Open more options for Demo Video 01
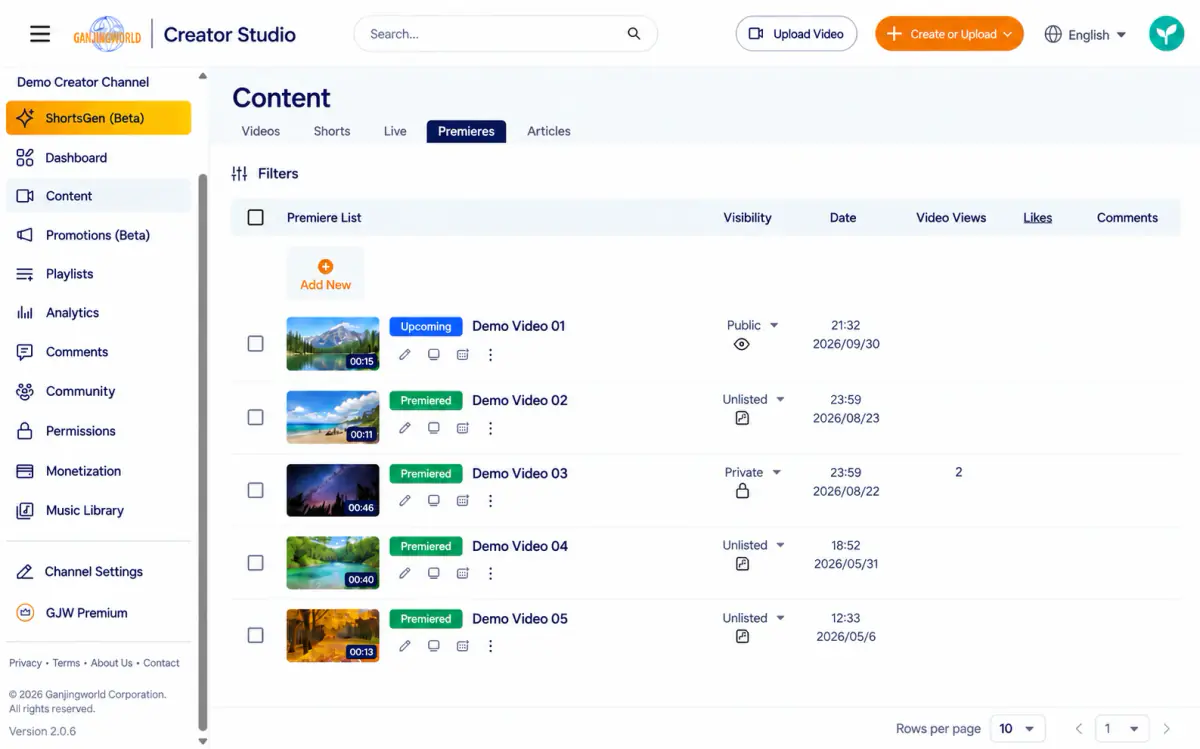The width and height of the screenshot is (1200, 749). [490, 354]
